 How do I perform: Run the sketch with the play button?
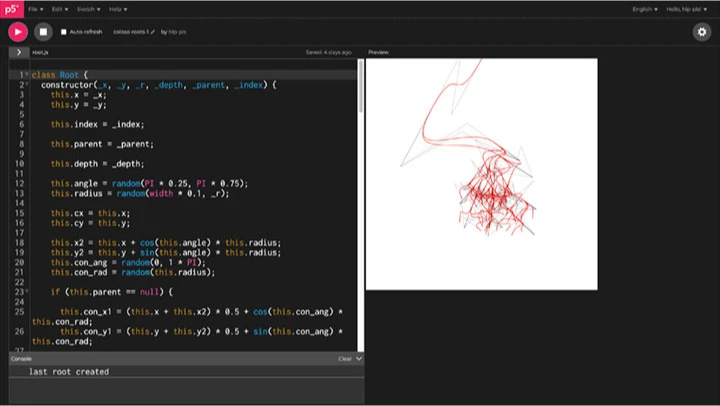click(x=18, y=32)
